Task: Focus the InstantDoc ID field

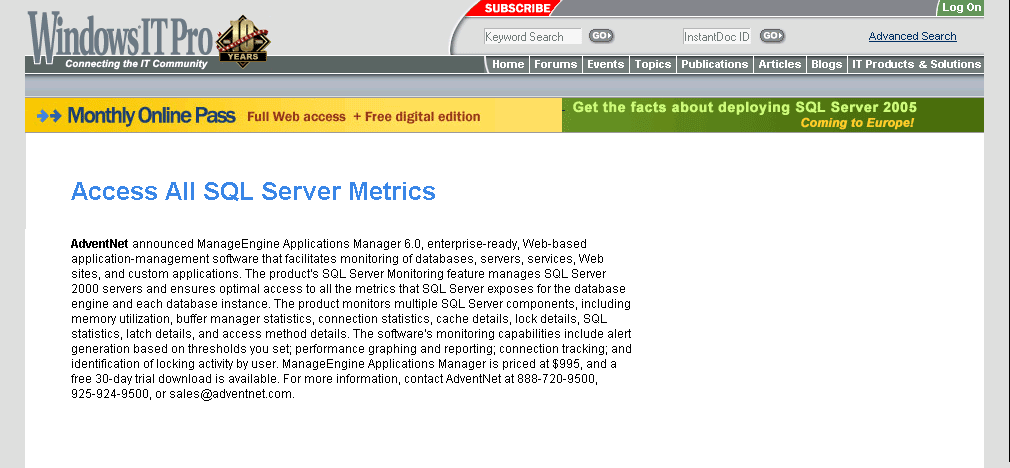Action: click(x=717, y=37)
